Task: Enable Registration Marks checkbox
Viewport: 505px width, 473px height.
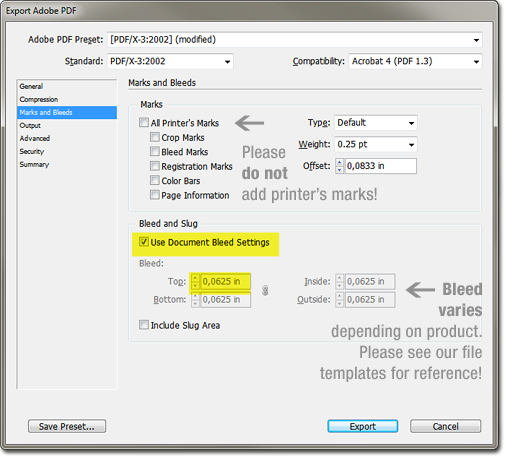Action: pyautogui.click(x=155, y=166)
